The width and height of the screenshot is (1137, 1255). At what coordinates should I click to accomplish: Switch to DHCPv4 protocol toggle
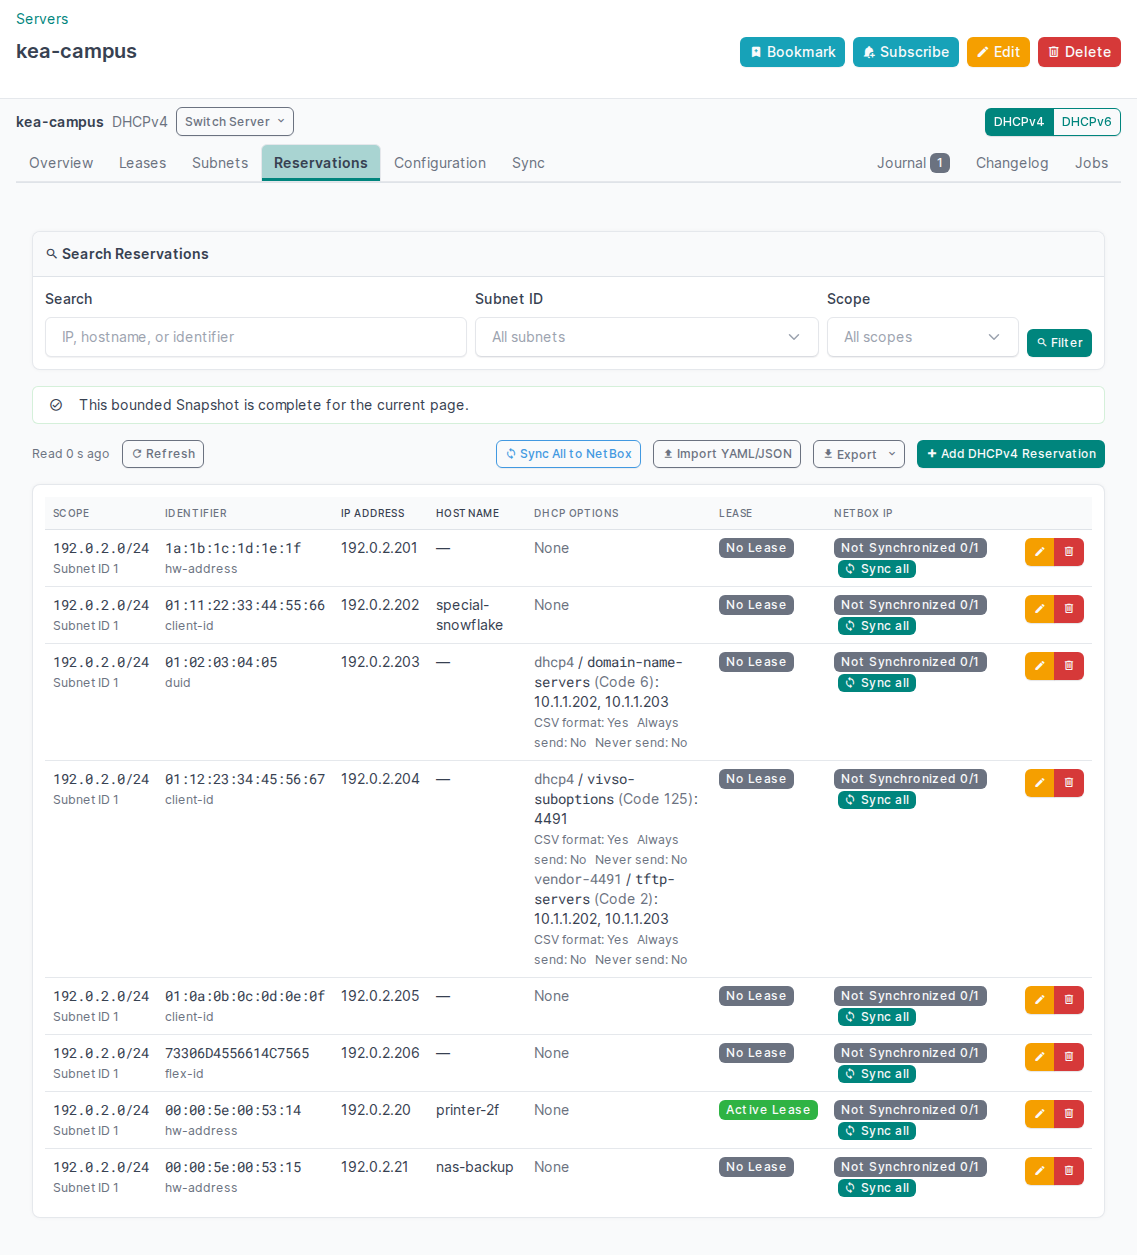[1019, 122]
